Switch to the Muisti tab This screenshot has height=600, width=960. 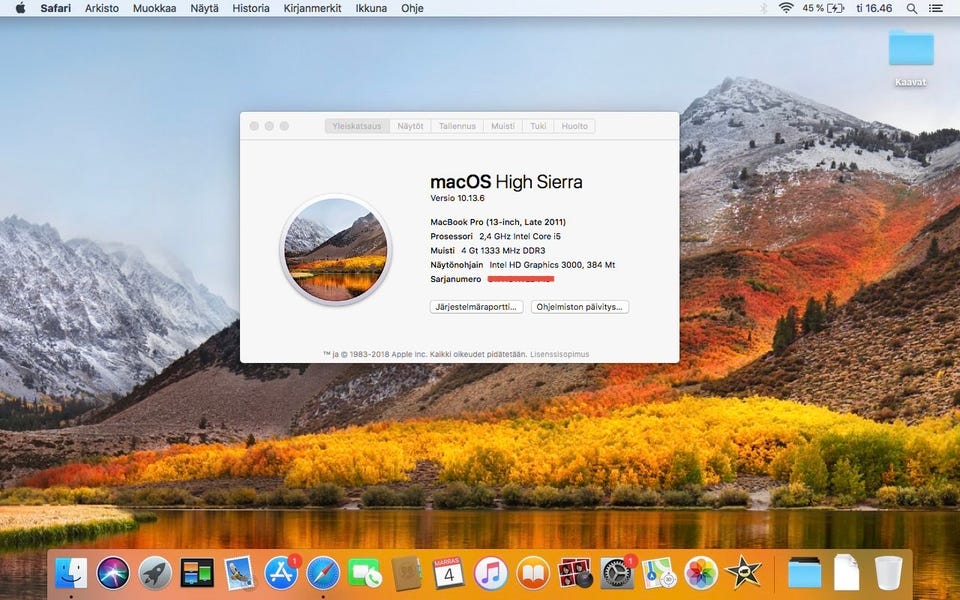503,126
